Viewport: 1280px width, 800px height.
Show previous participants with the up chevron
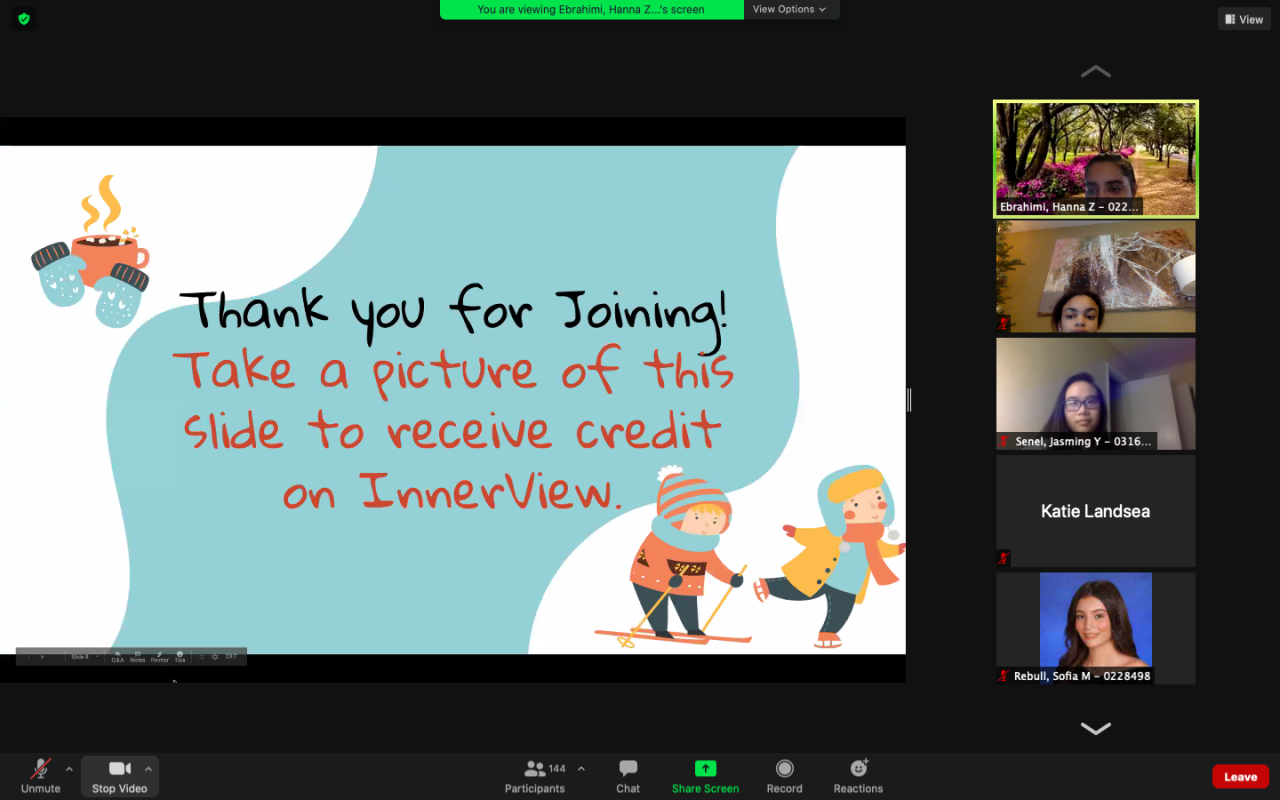point(1096,71)
